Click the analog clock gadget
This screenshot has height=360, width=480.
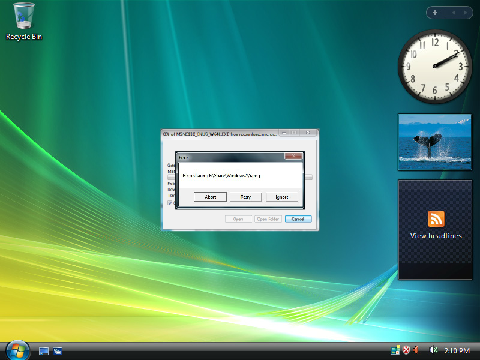(x=435, y=66)
